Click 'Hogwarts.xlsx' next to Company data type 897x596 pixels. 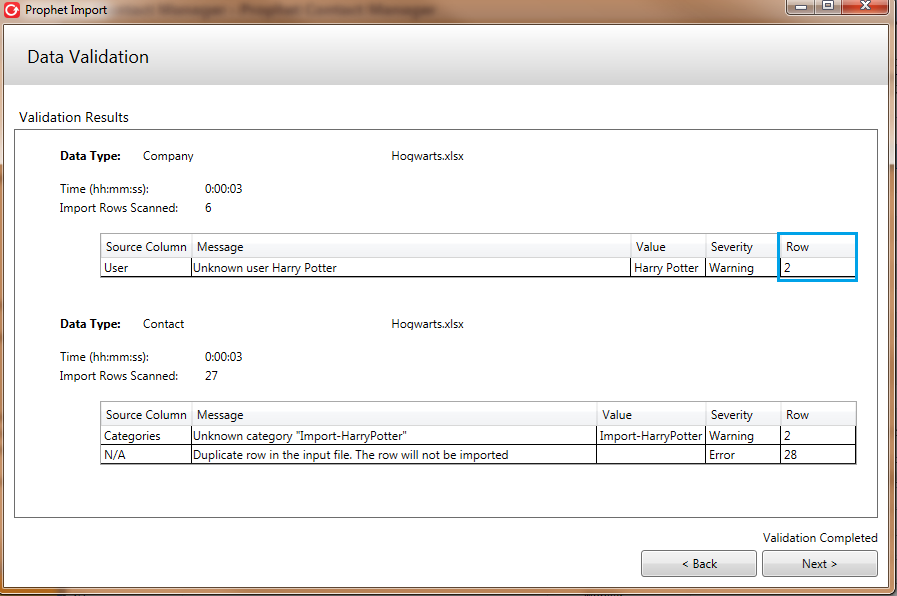(427, 156)
